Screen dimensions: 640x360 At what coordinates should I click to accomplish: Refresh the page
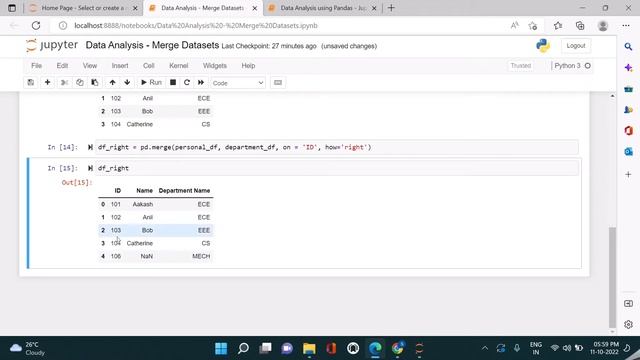click(36, 25)
